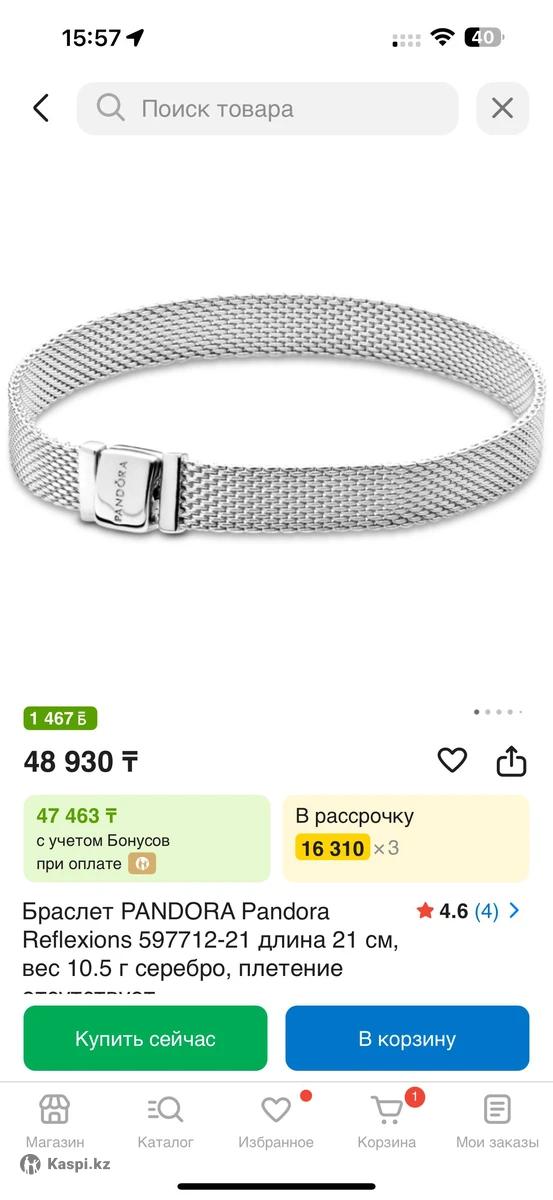Open the Pandora bracelet product photo
The width and height of the screenshot is (553, 1200).
click(276, 420)
